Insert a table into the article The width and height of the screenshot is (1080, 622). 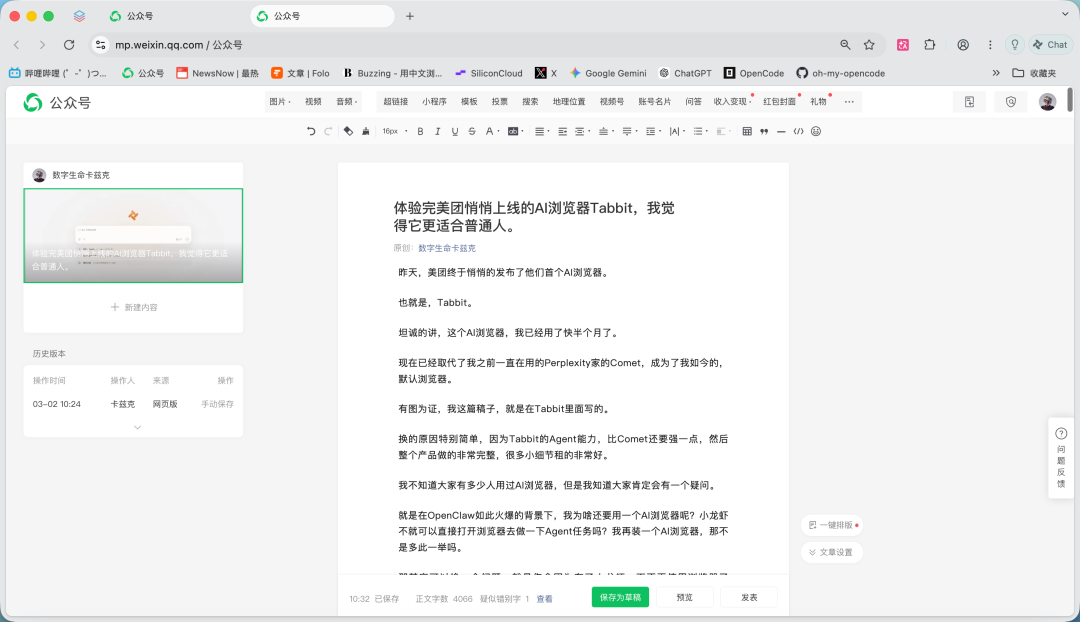(745, 131)
